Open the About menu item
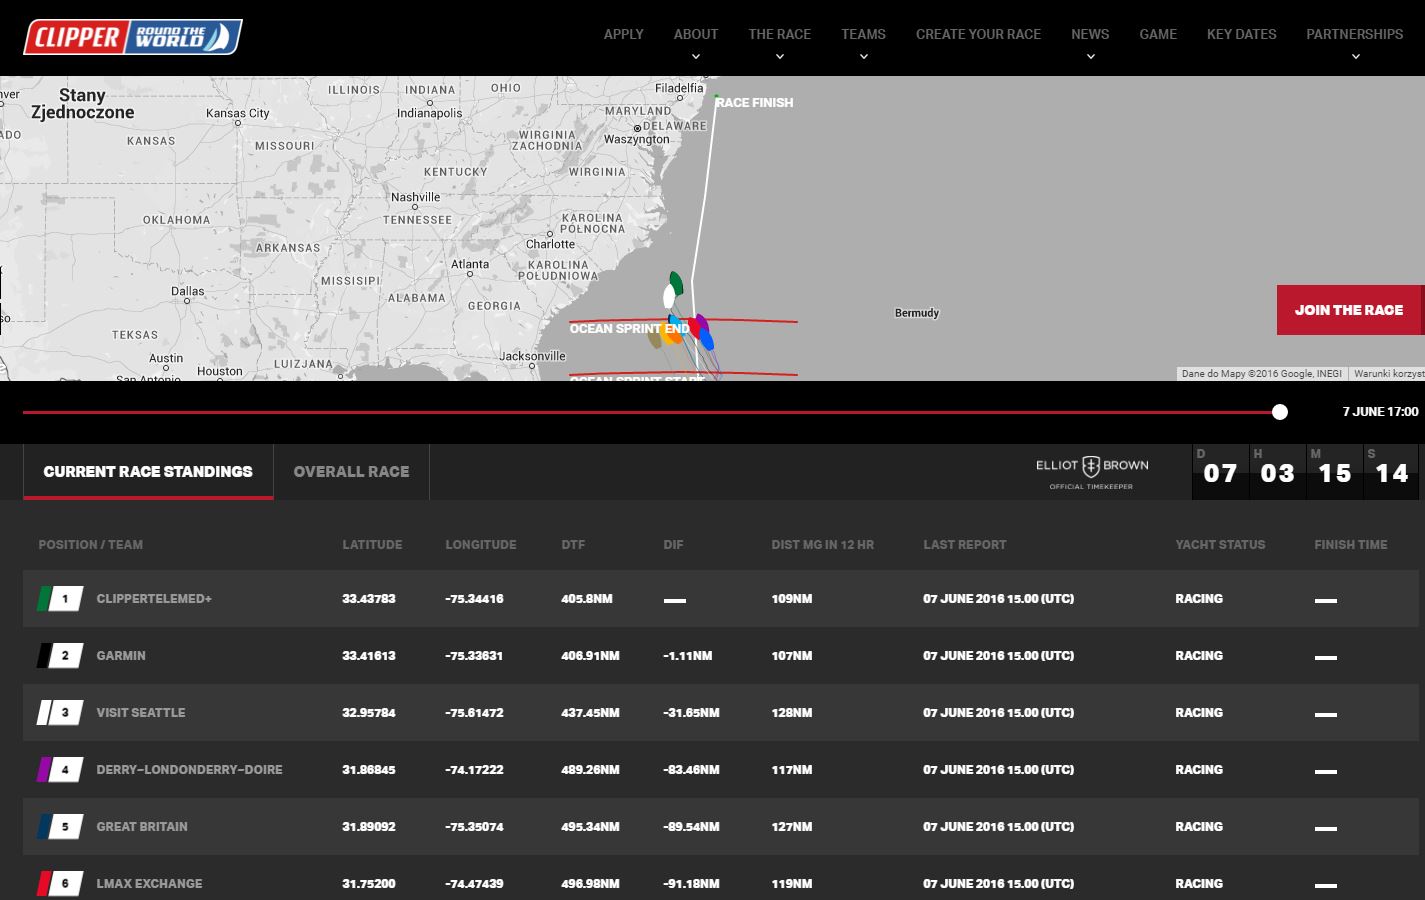Screen dimensions: 1425x900 [x=696, y=34]
